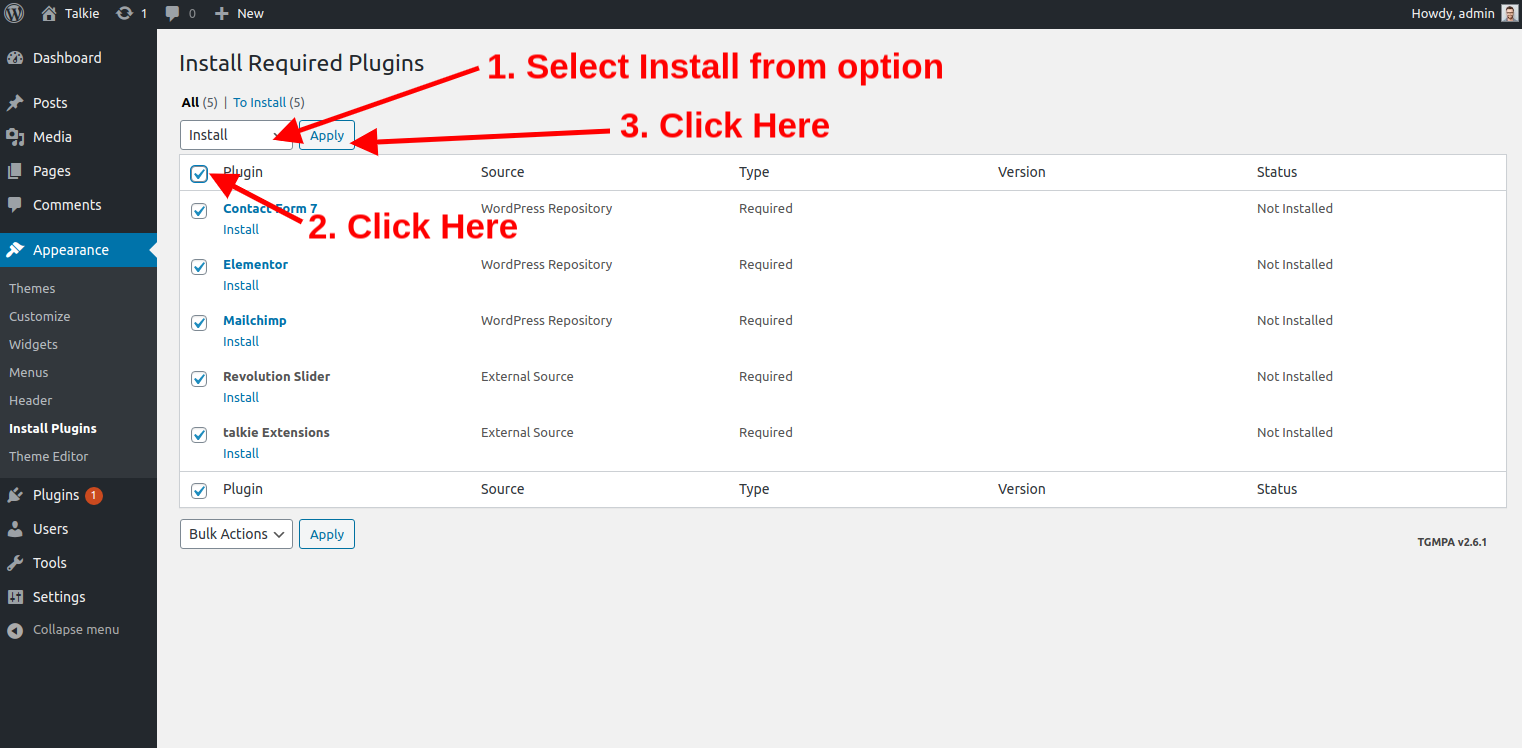Toggle the select-all checkbox in table header
Image resolution: width=1522 pixels, height=748 pixels.
tap(199, 174)
